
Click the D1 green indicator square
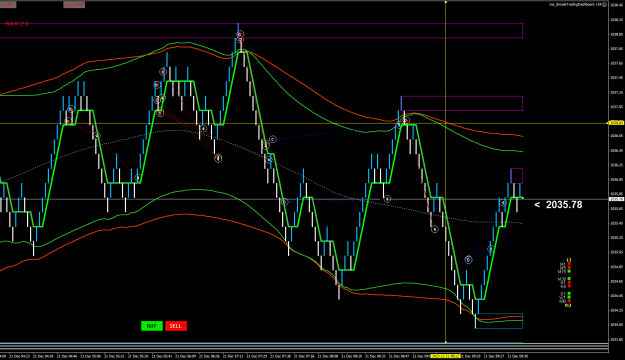[x=569, y=293]
